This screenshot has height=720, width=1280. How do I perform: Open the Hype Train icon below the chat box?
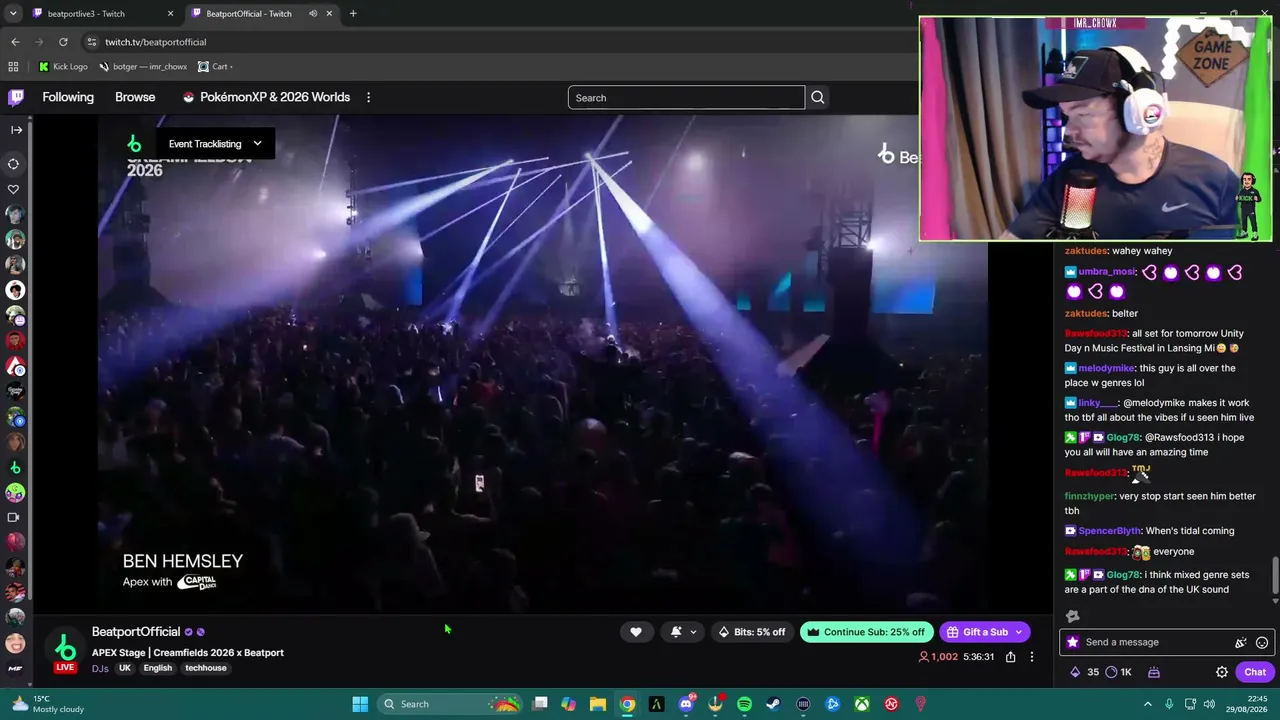(x=1153, y=672)
